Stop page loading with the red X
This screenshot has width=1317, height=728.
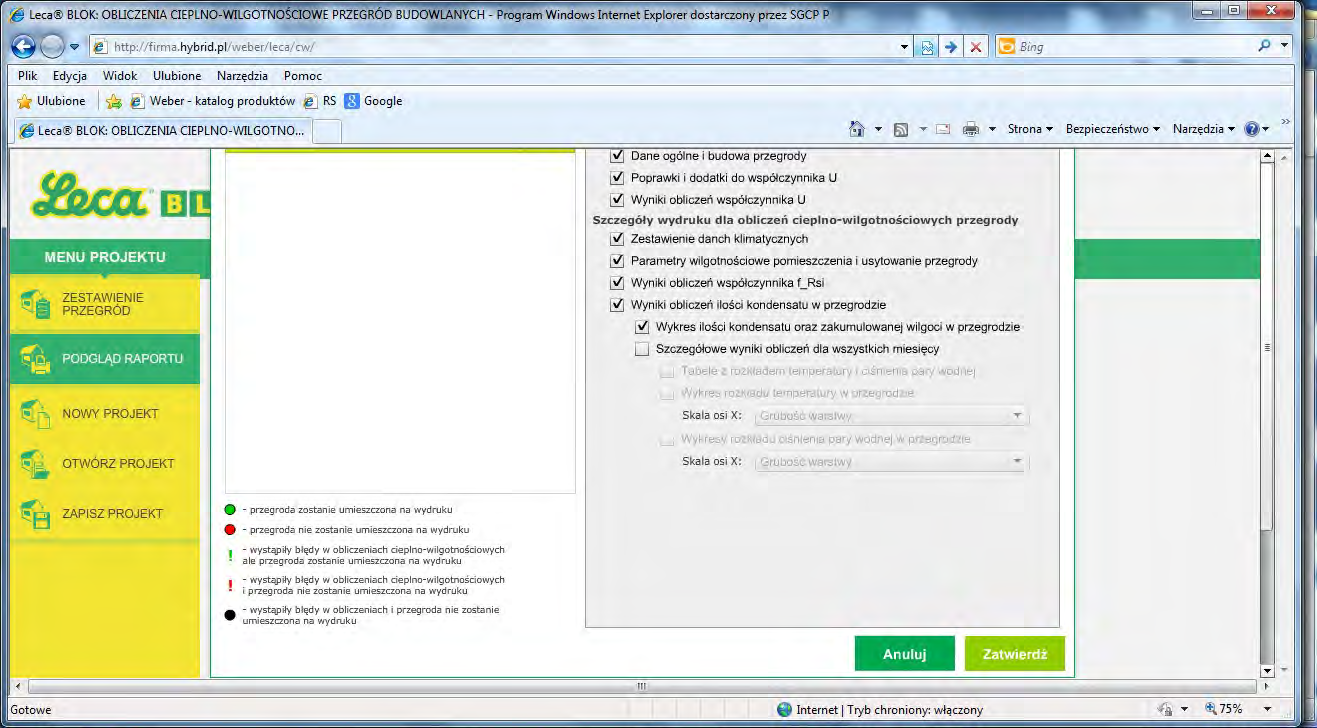976,47
